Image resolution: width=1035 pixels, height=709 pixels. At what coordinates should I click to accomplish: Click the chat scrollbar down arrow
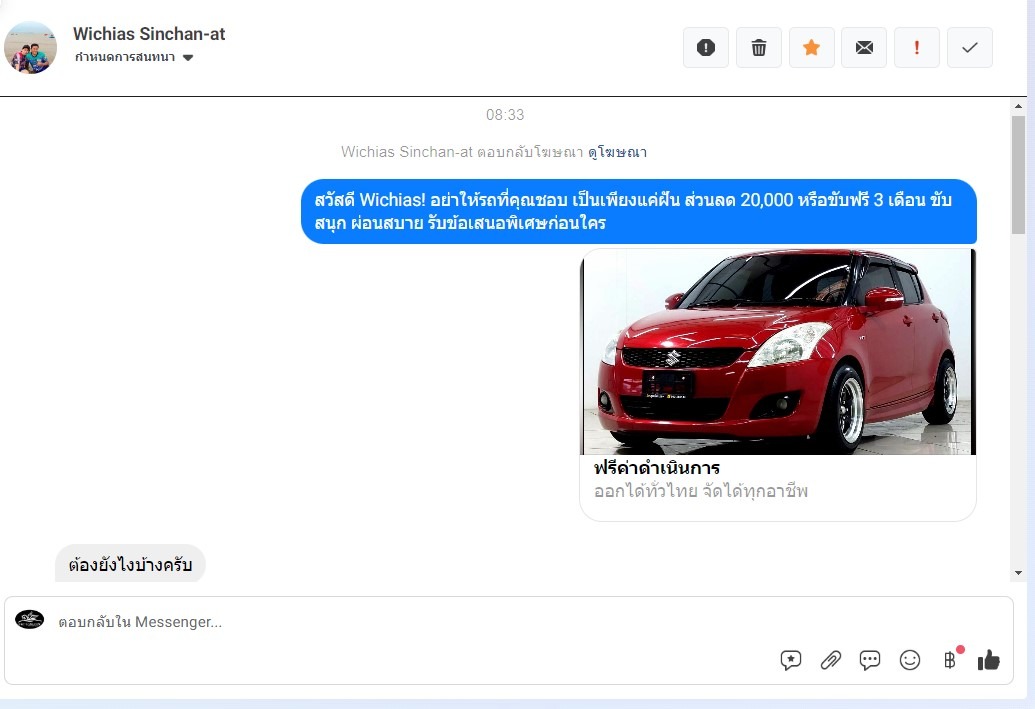click(1018, 573)
